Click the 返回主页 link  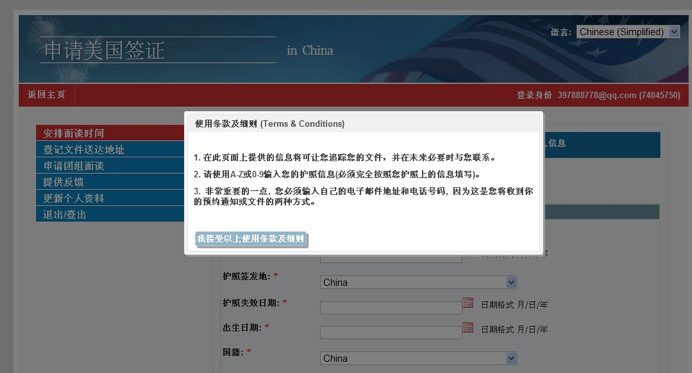46,94
